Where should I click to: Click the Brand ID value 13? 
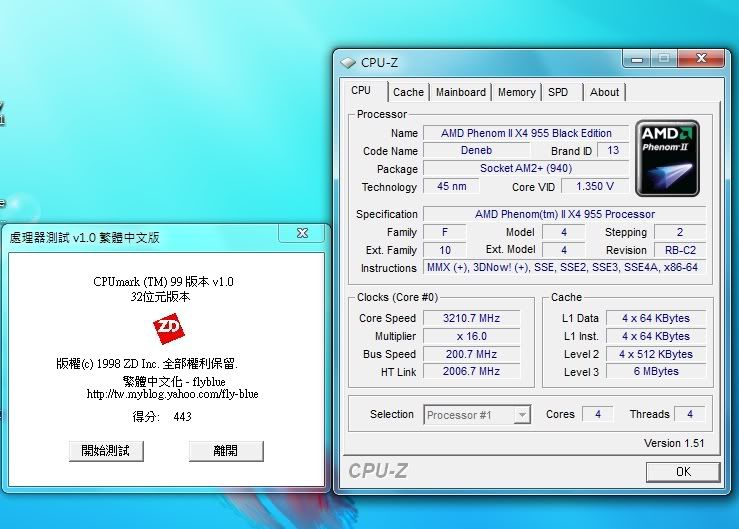click(x=613, y=150)
